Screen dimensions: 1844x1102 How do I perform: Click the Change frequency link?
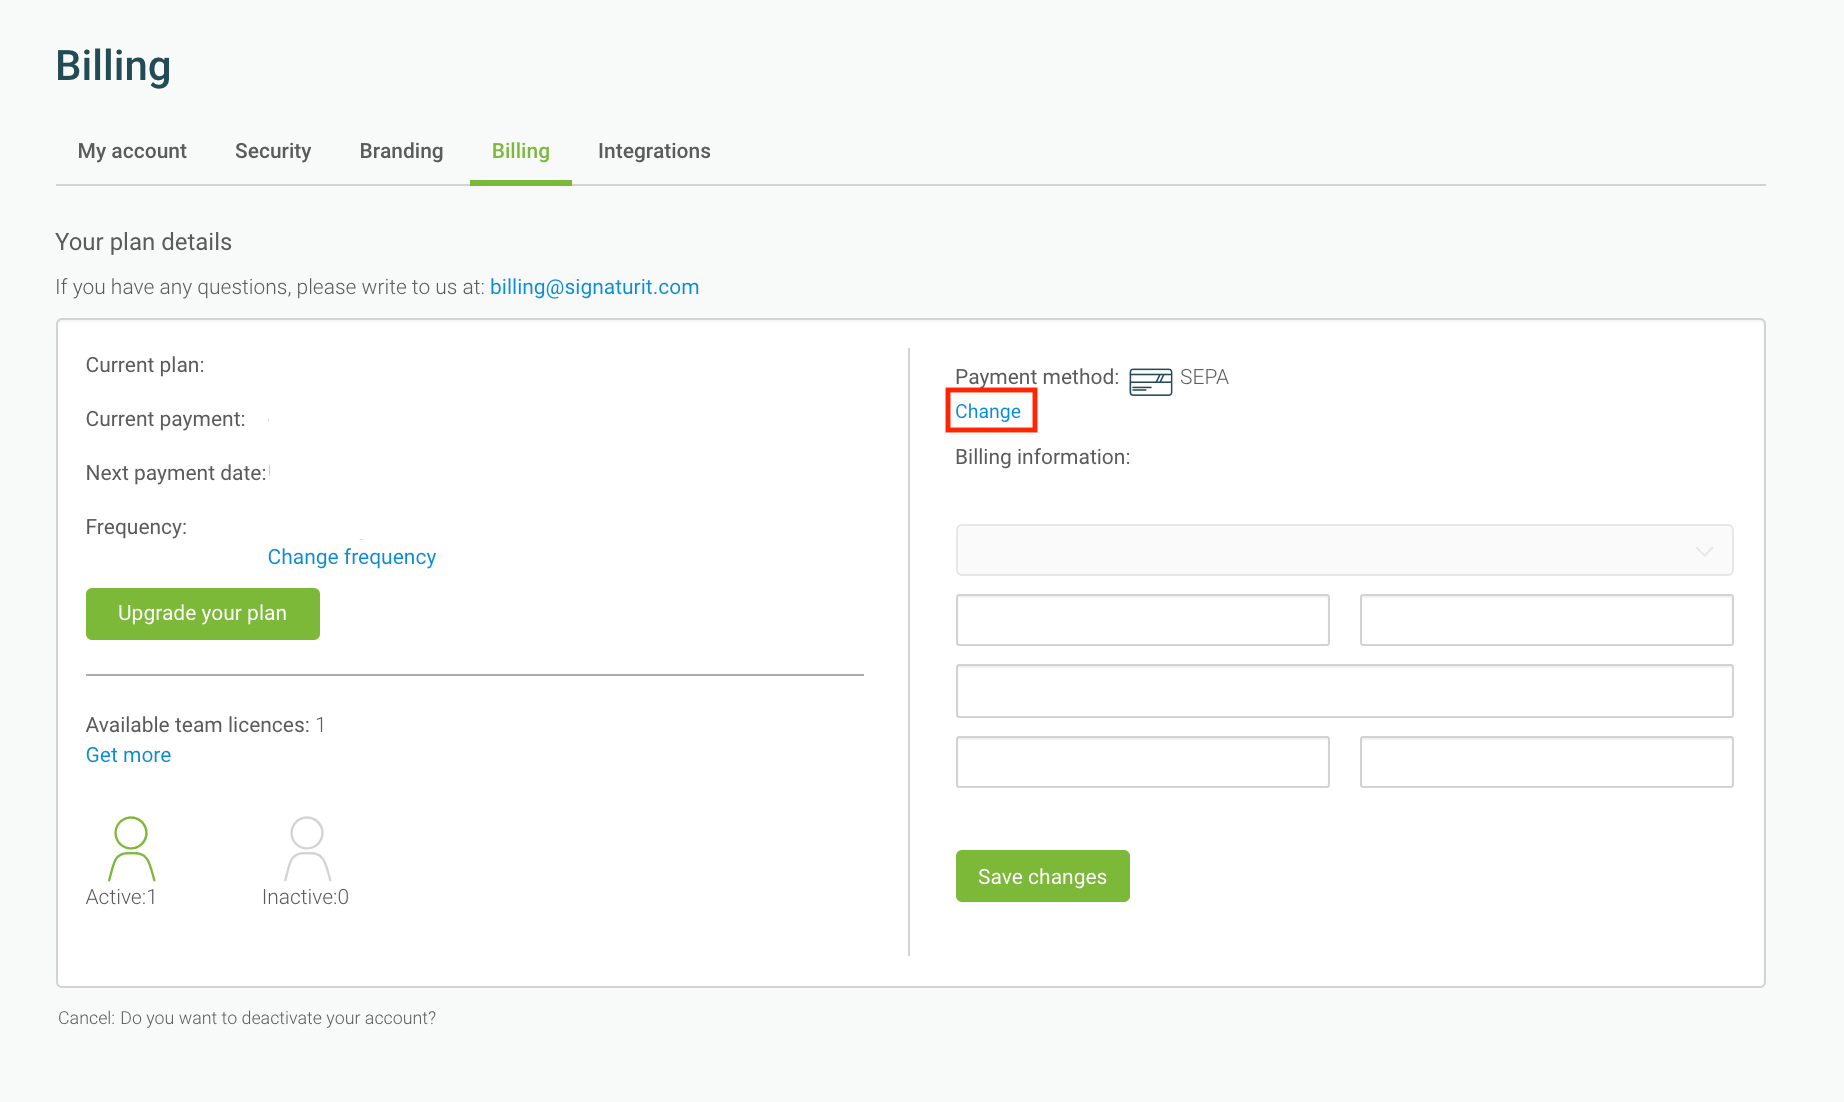coord(352,557)
